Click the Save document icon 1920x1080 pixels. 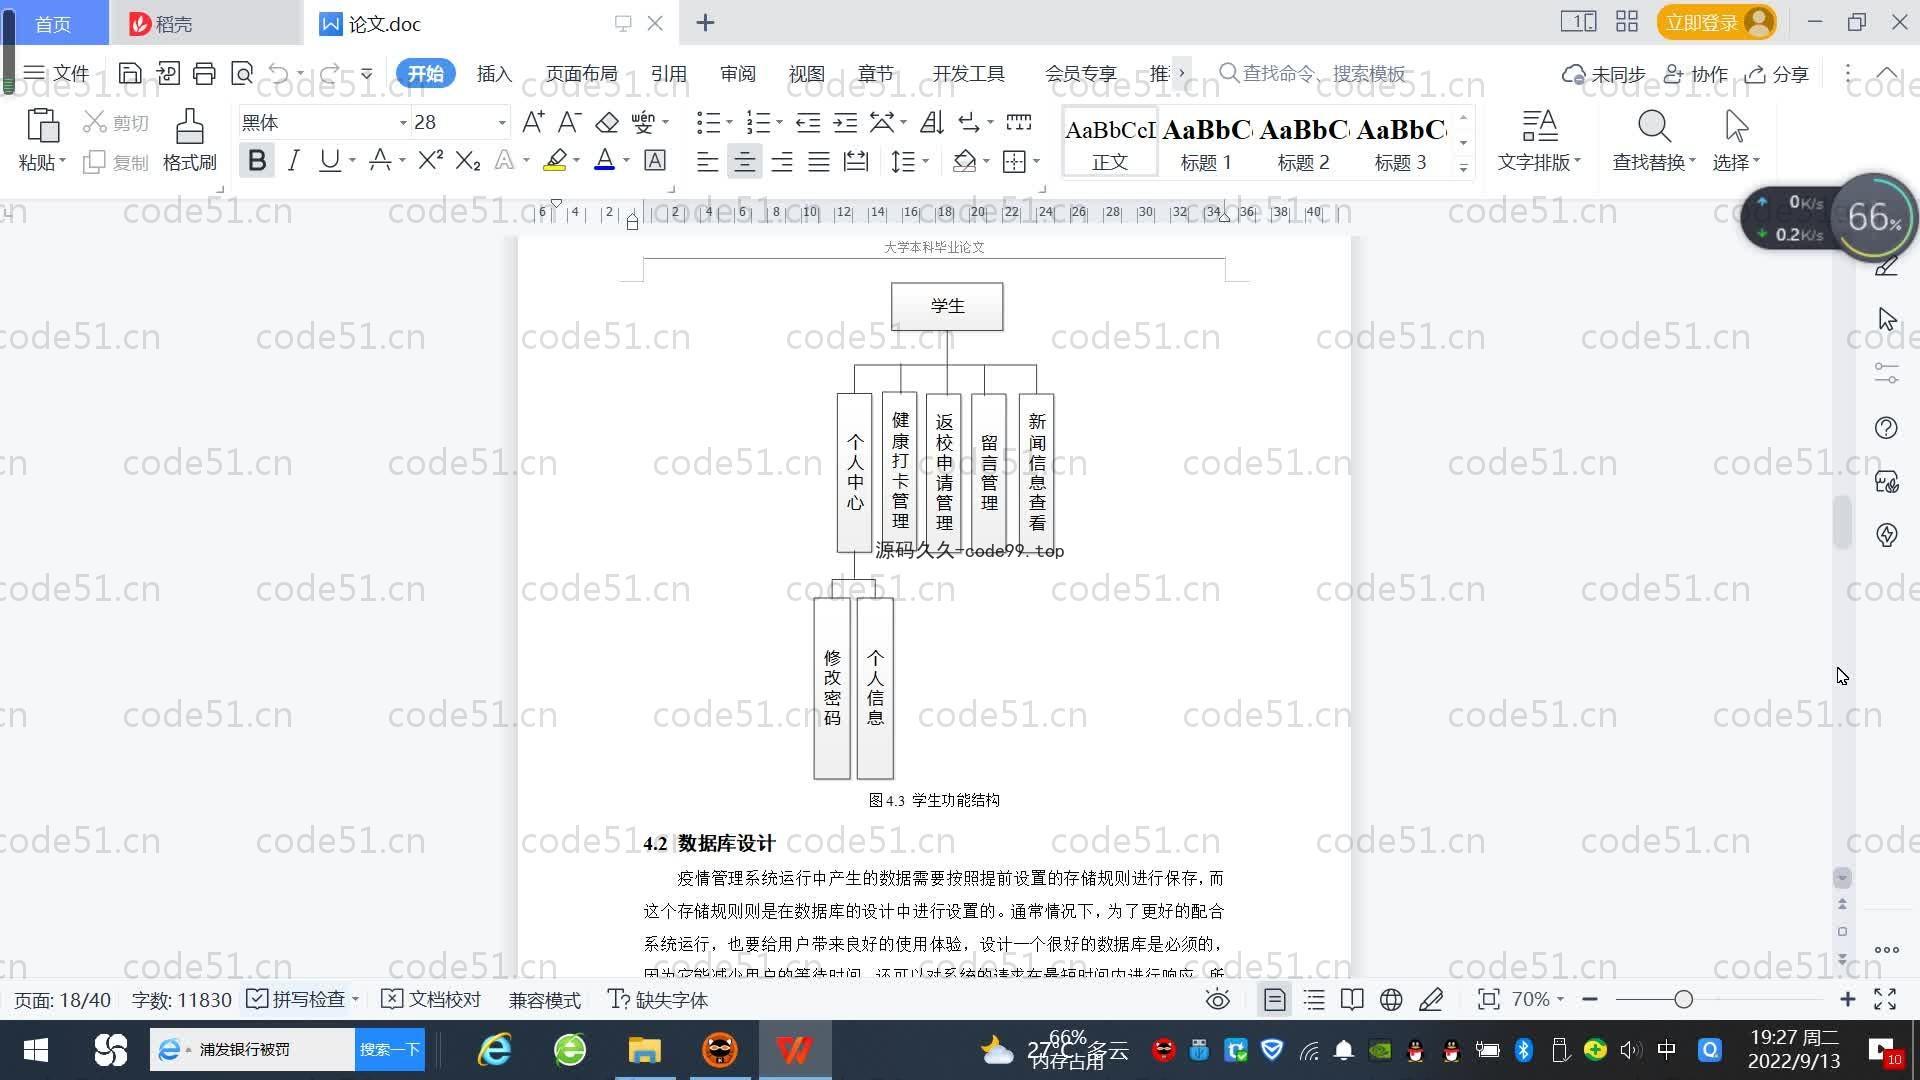click(x=130, y=73)
